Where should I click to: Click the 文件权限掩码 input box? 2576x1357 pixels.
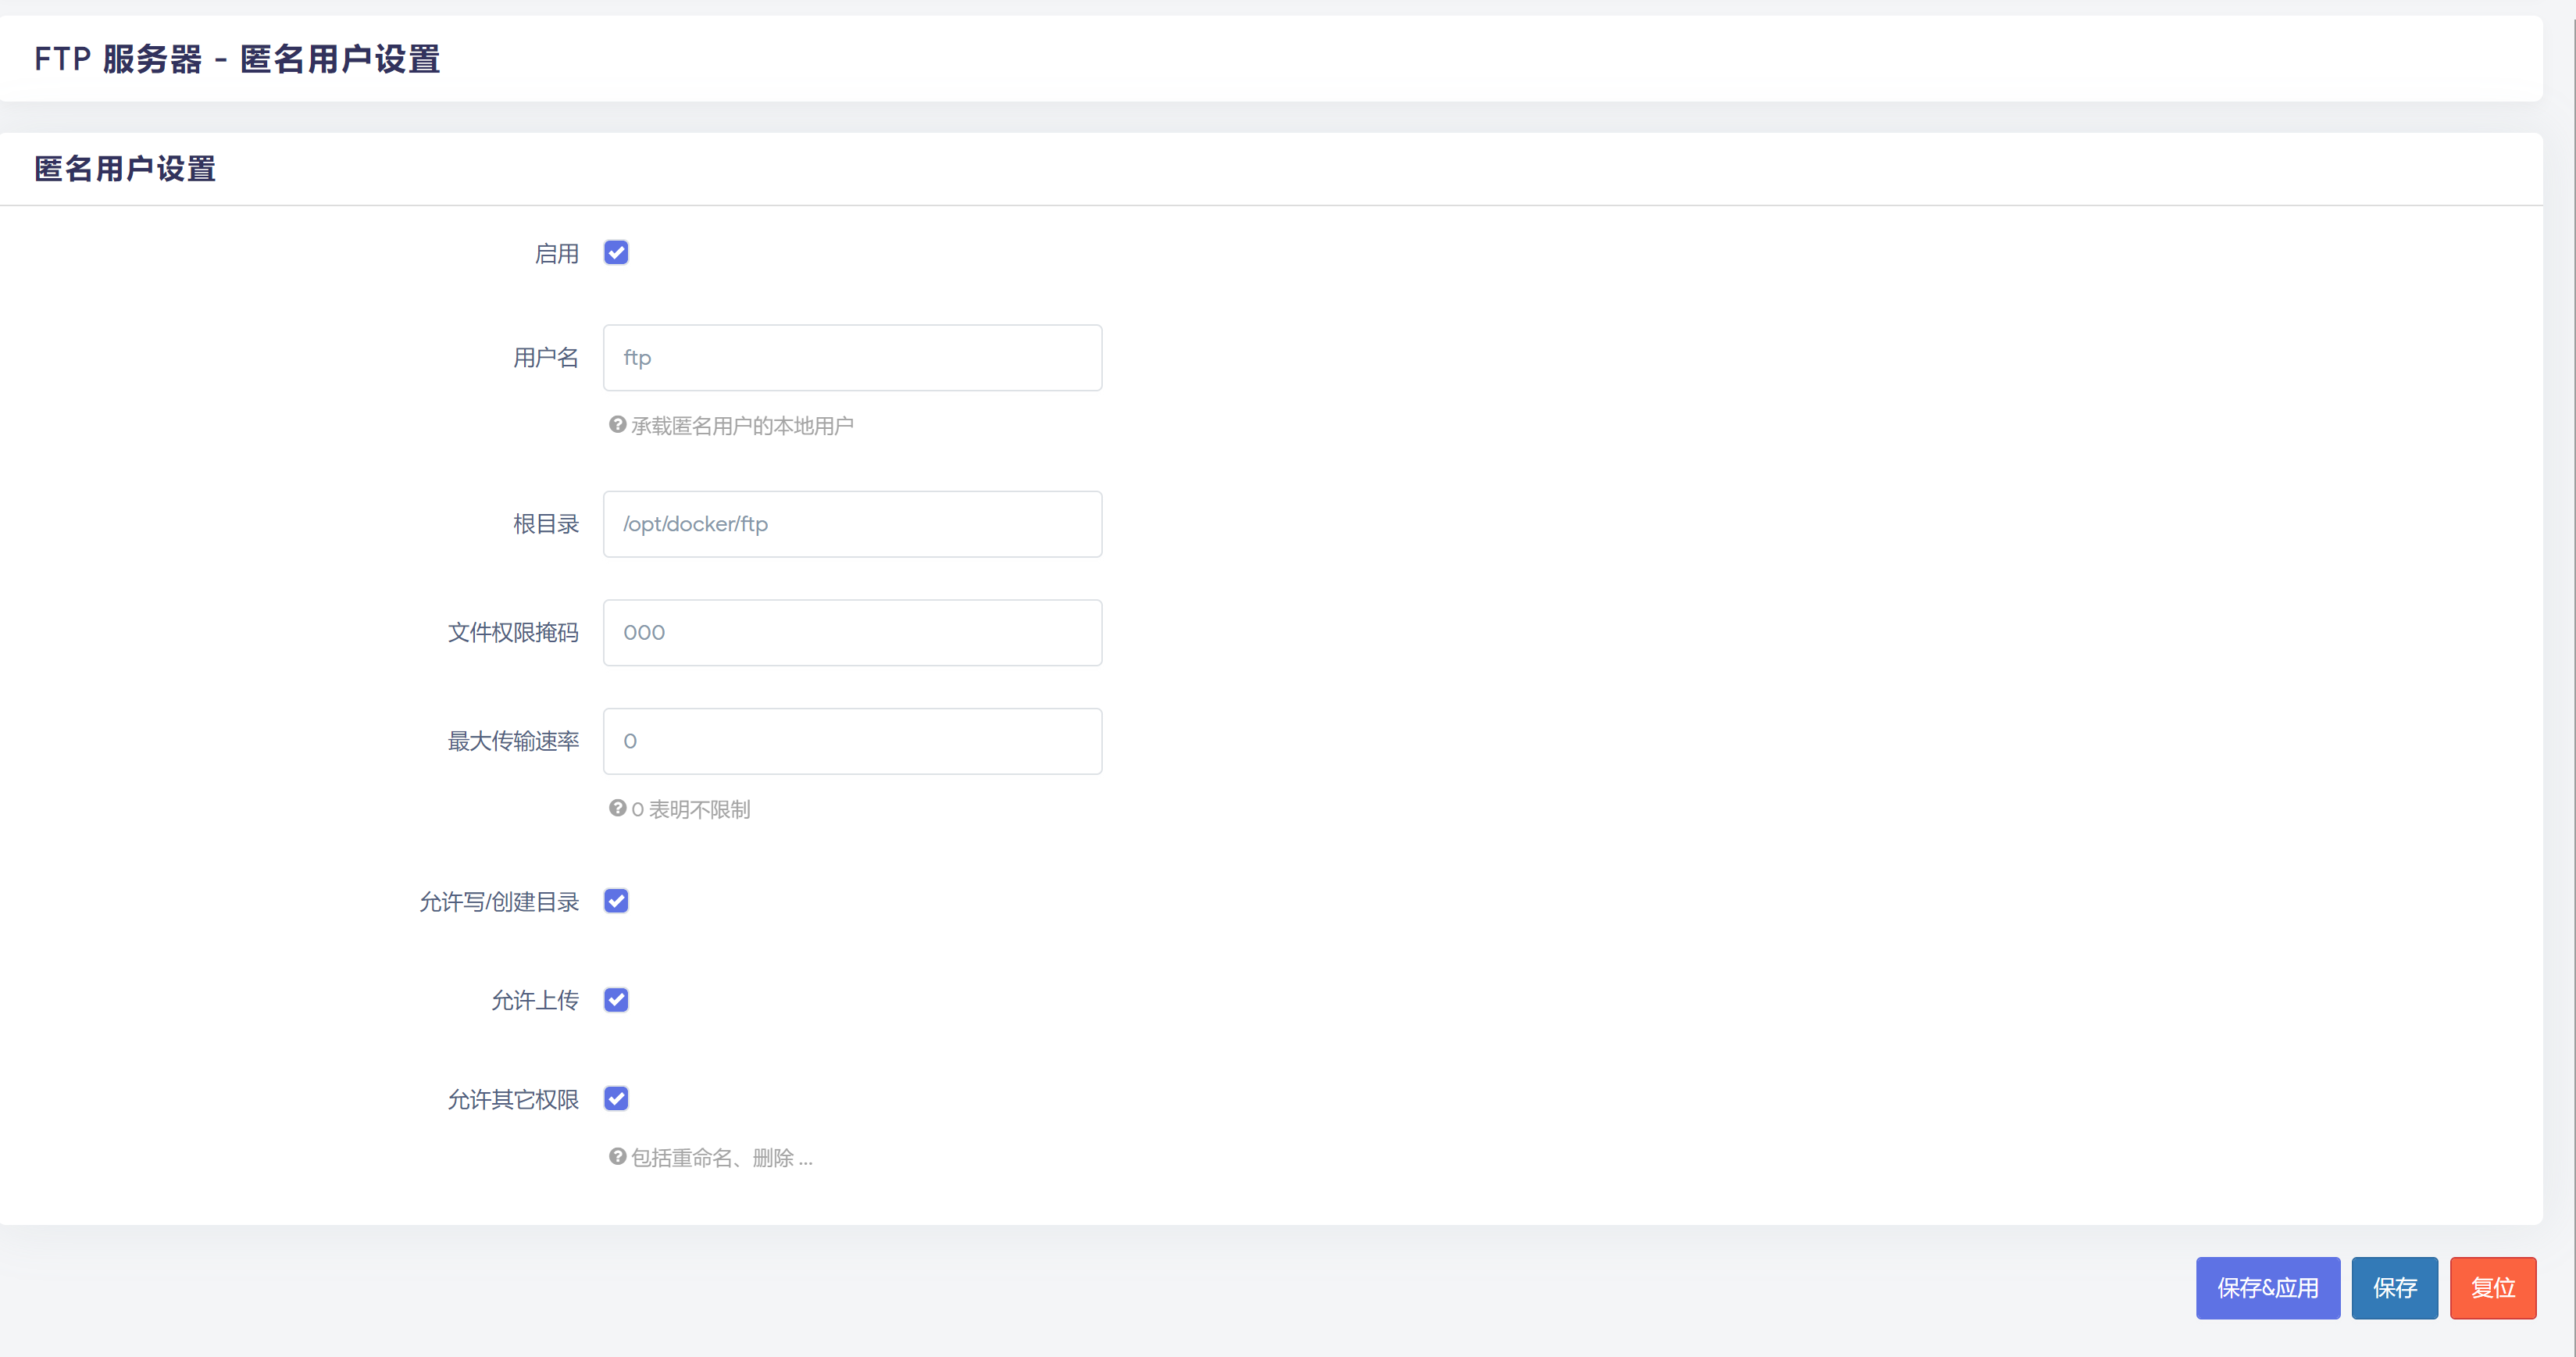pos(852,633)
